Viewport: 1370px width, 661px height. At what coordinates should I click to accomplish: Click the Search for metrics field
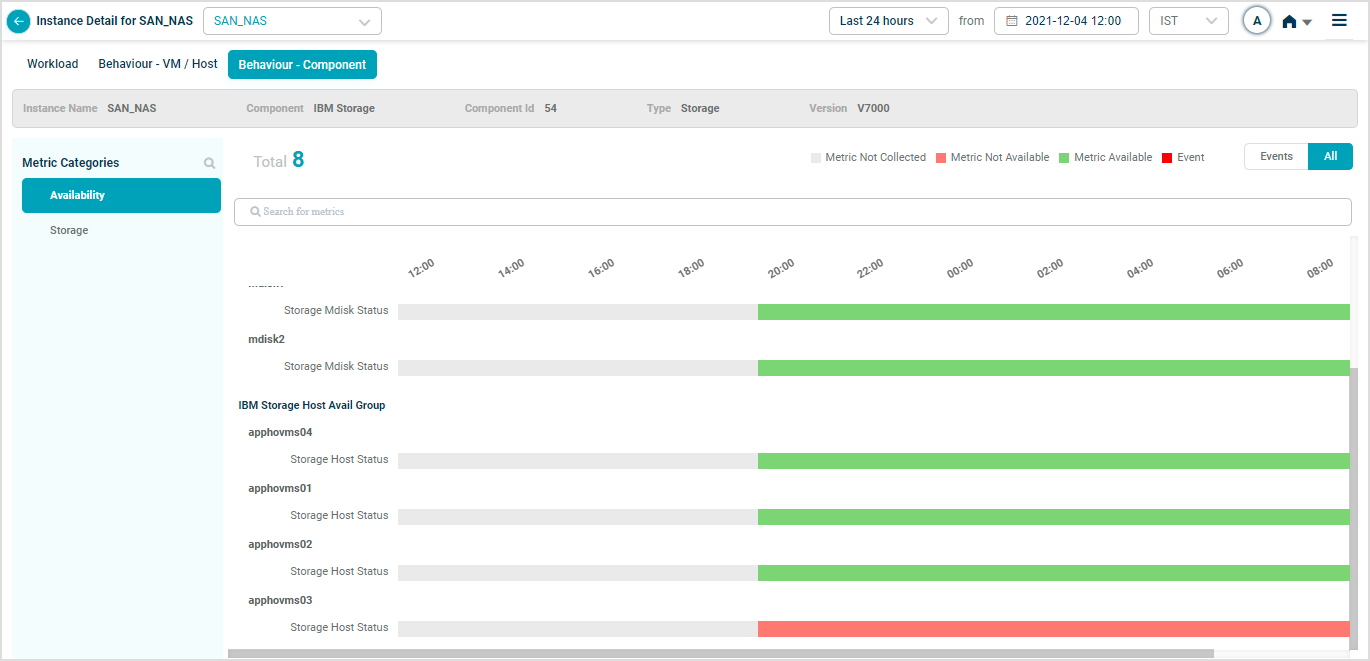tap(792, 212)
